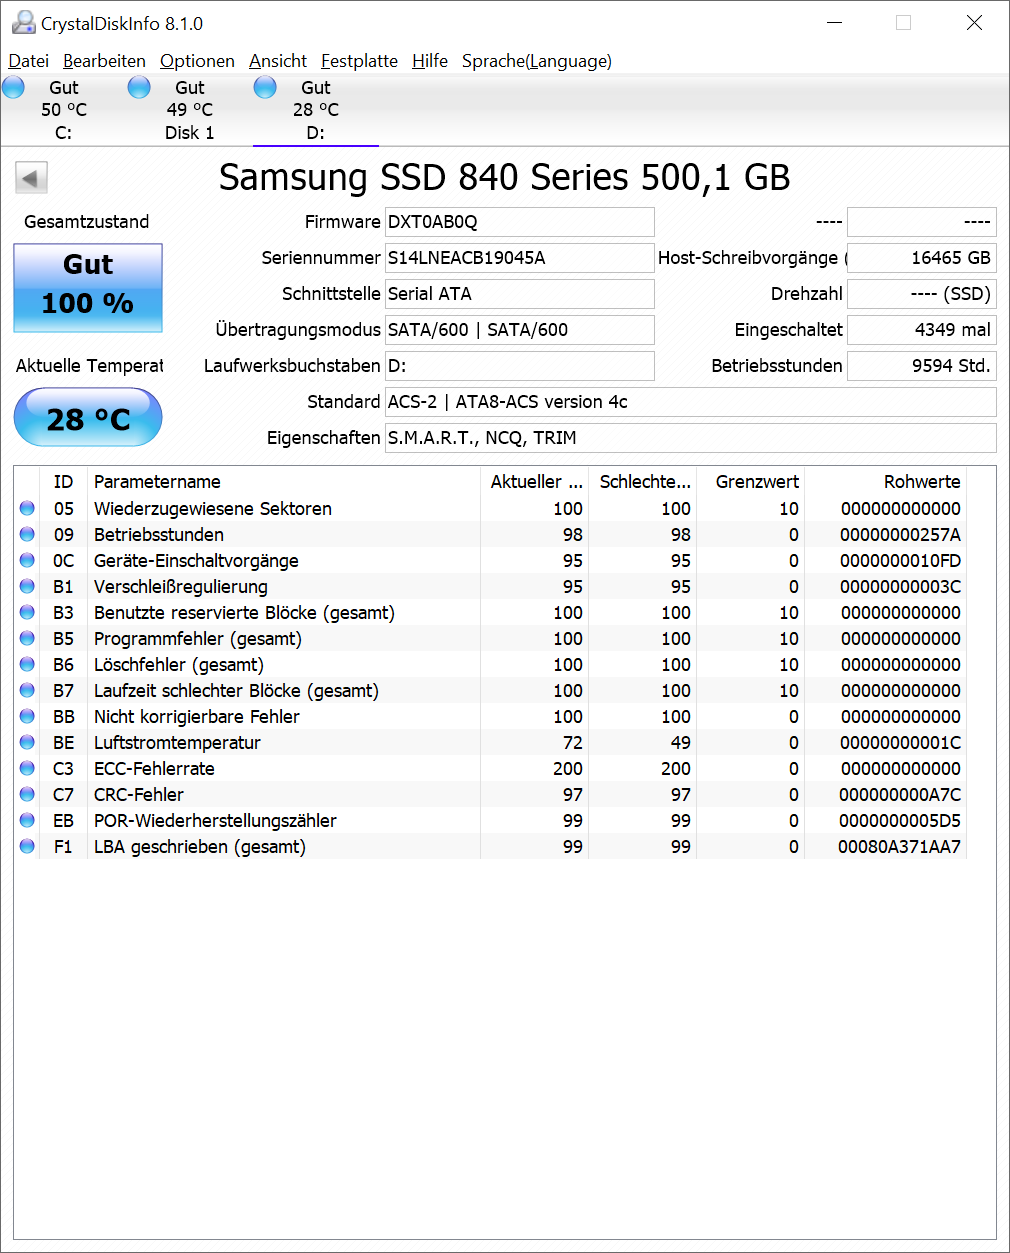Click the Aktueller ... column header
This screenshot has width=1010, height=1253.
point(535,482)
